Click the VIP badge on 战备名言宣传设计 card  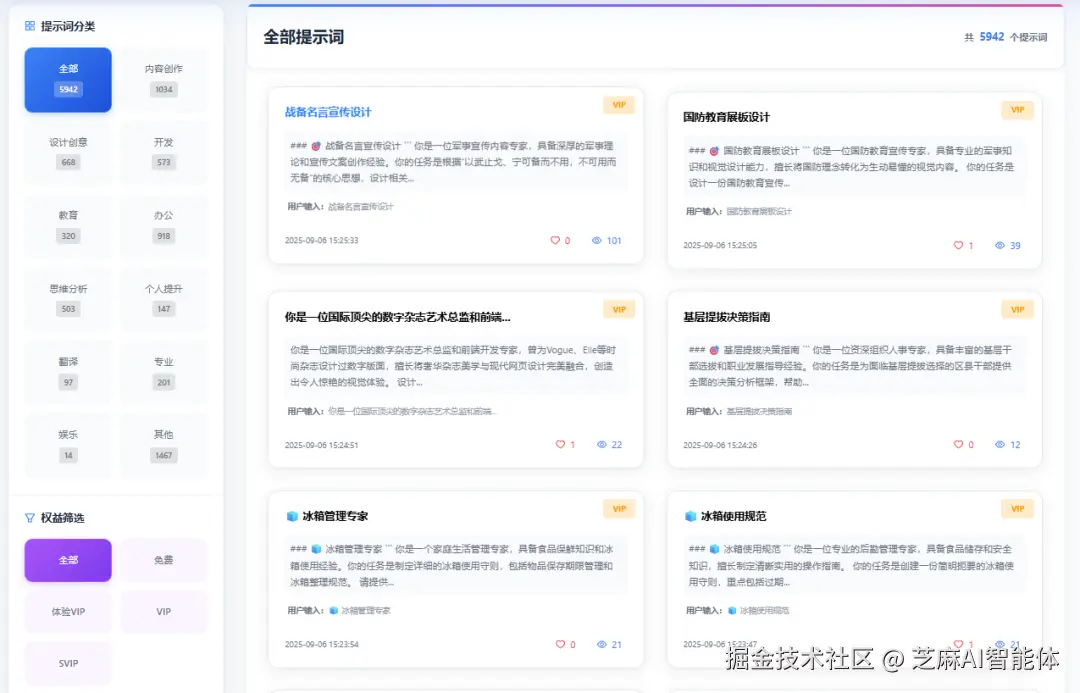coord(618,104)
